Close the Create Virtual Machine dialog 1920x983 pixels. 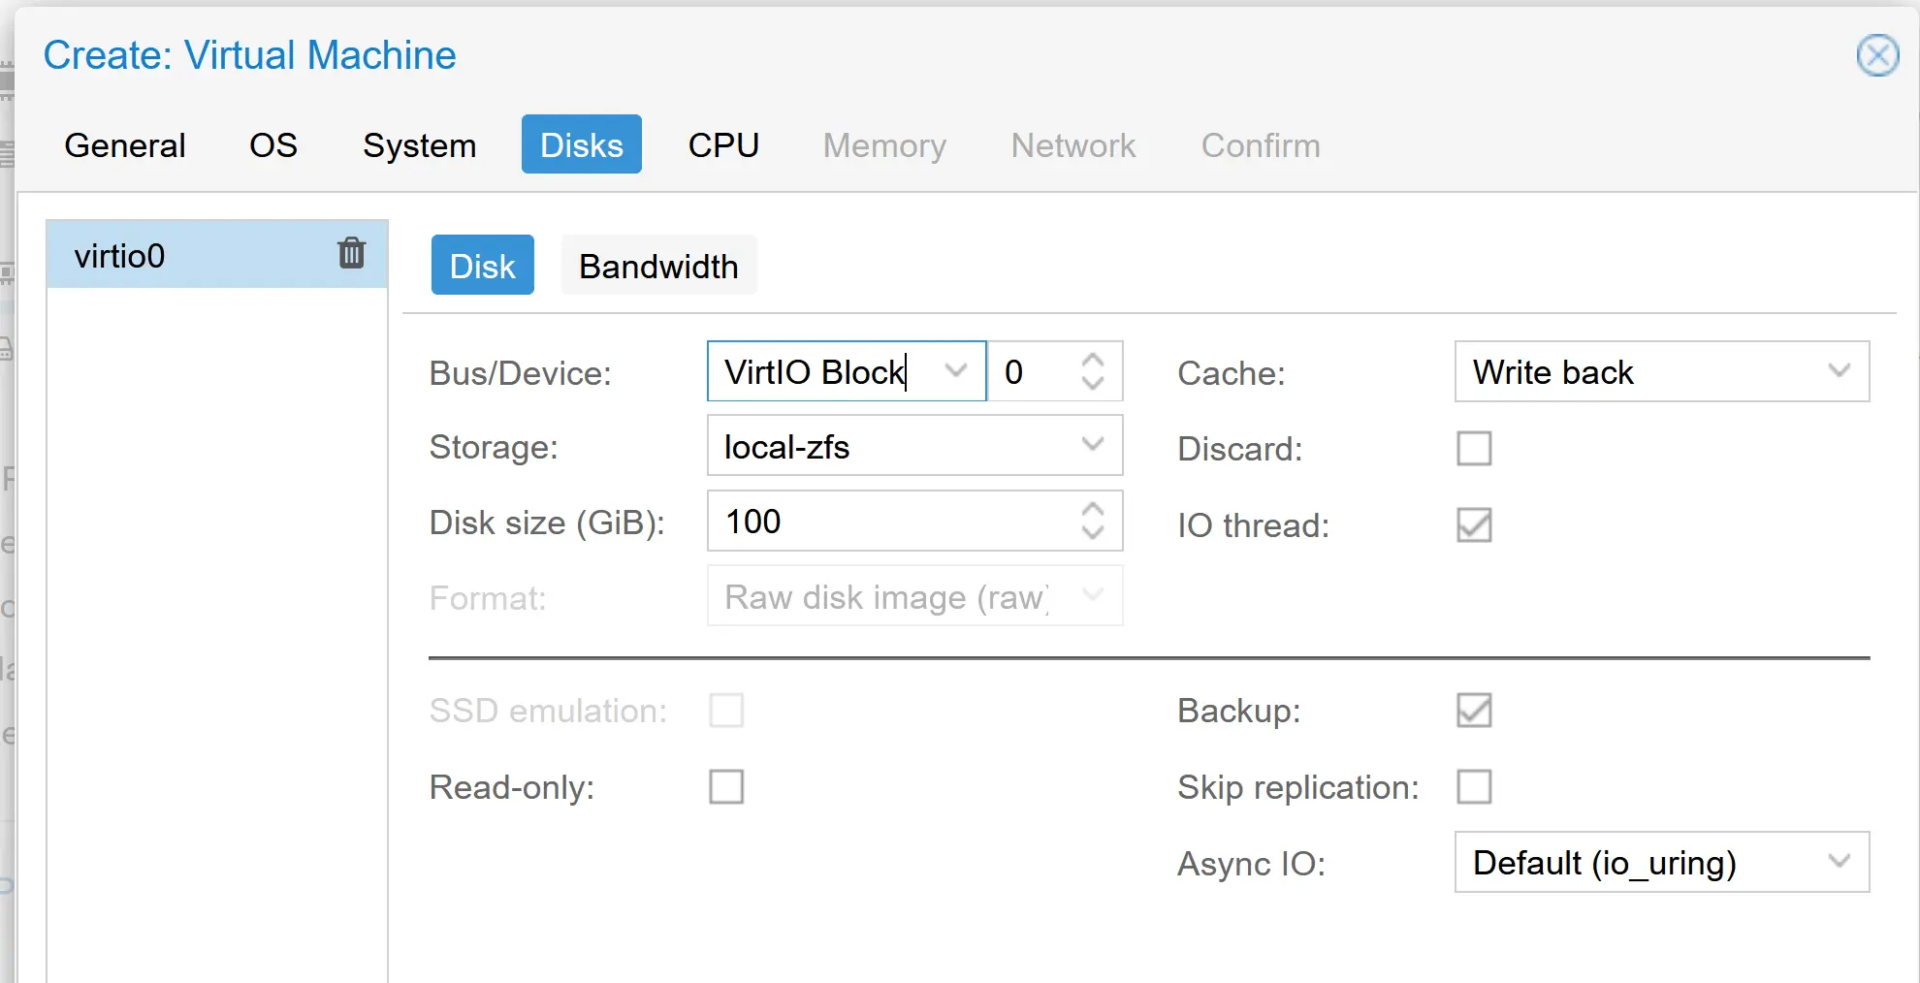[x=1878, y=55]
